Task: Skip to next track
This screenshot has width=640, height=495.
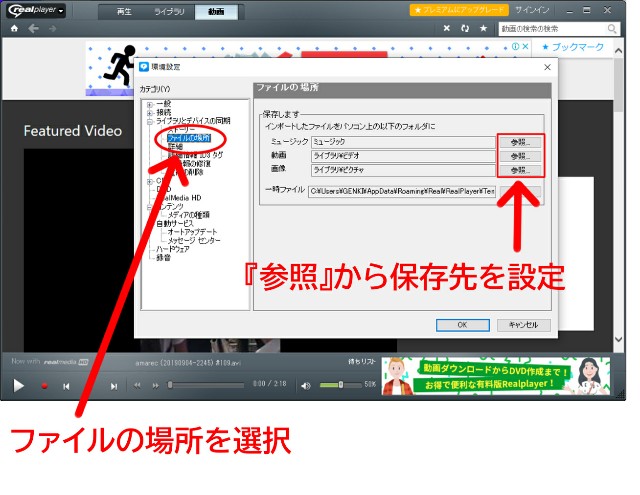Action: coord(114,386)
